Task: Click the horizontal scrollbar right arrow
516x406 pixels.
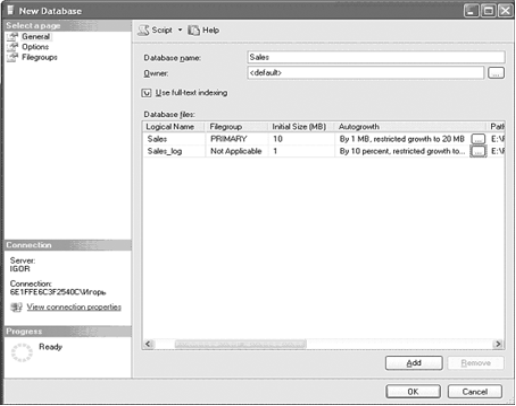Action: [498, 344]
